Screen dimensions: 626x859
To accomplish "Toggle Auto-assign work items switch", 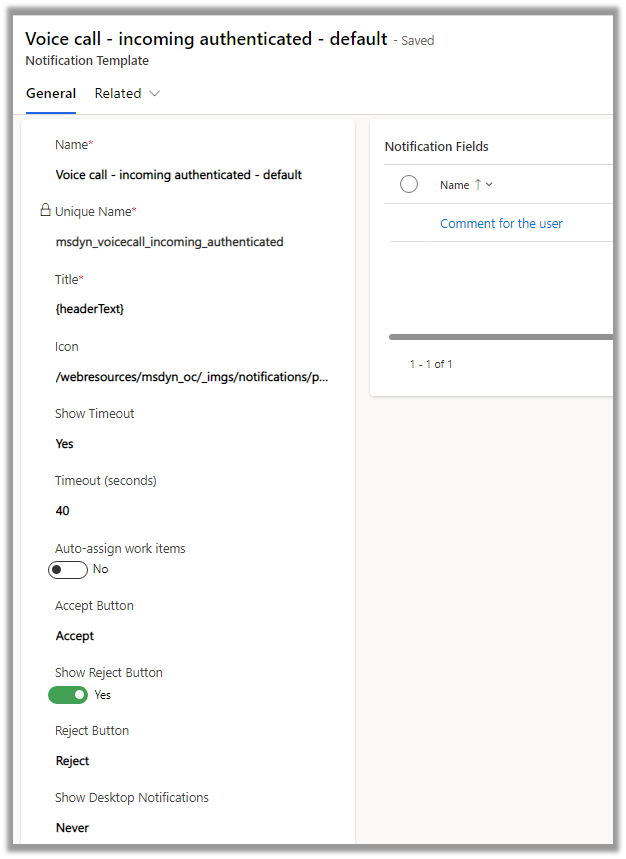I will pos(68,570).
